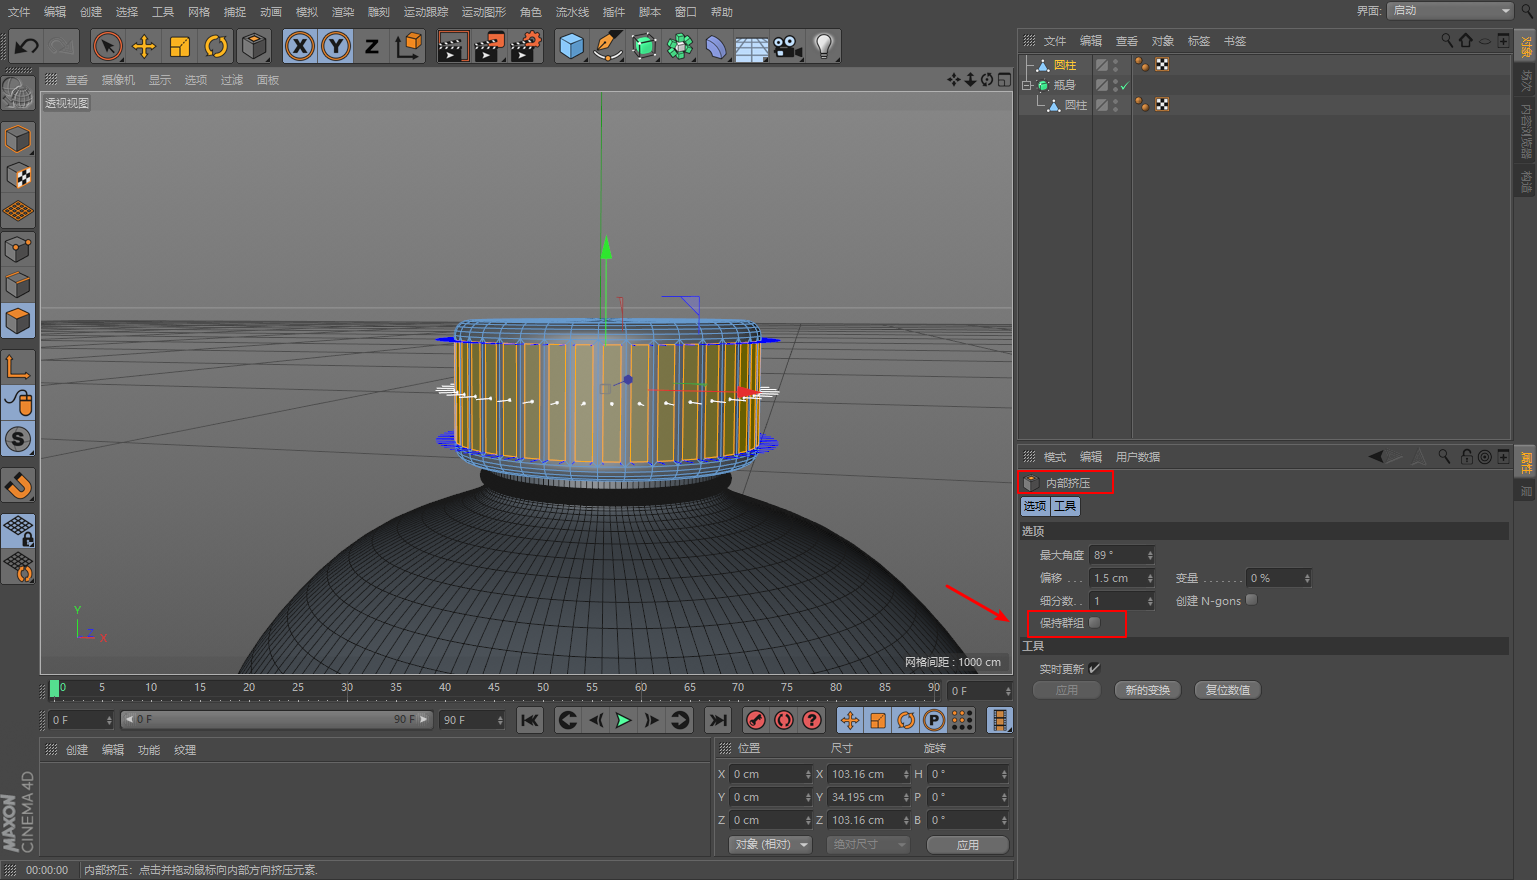1537x880 pixels.
Task: Add a cube primitive object
Action: [x=571, y=46]
